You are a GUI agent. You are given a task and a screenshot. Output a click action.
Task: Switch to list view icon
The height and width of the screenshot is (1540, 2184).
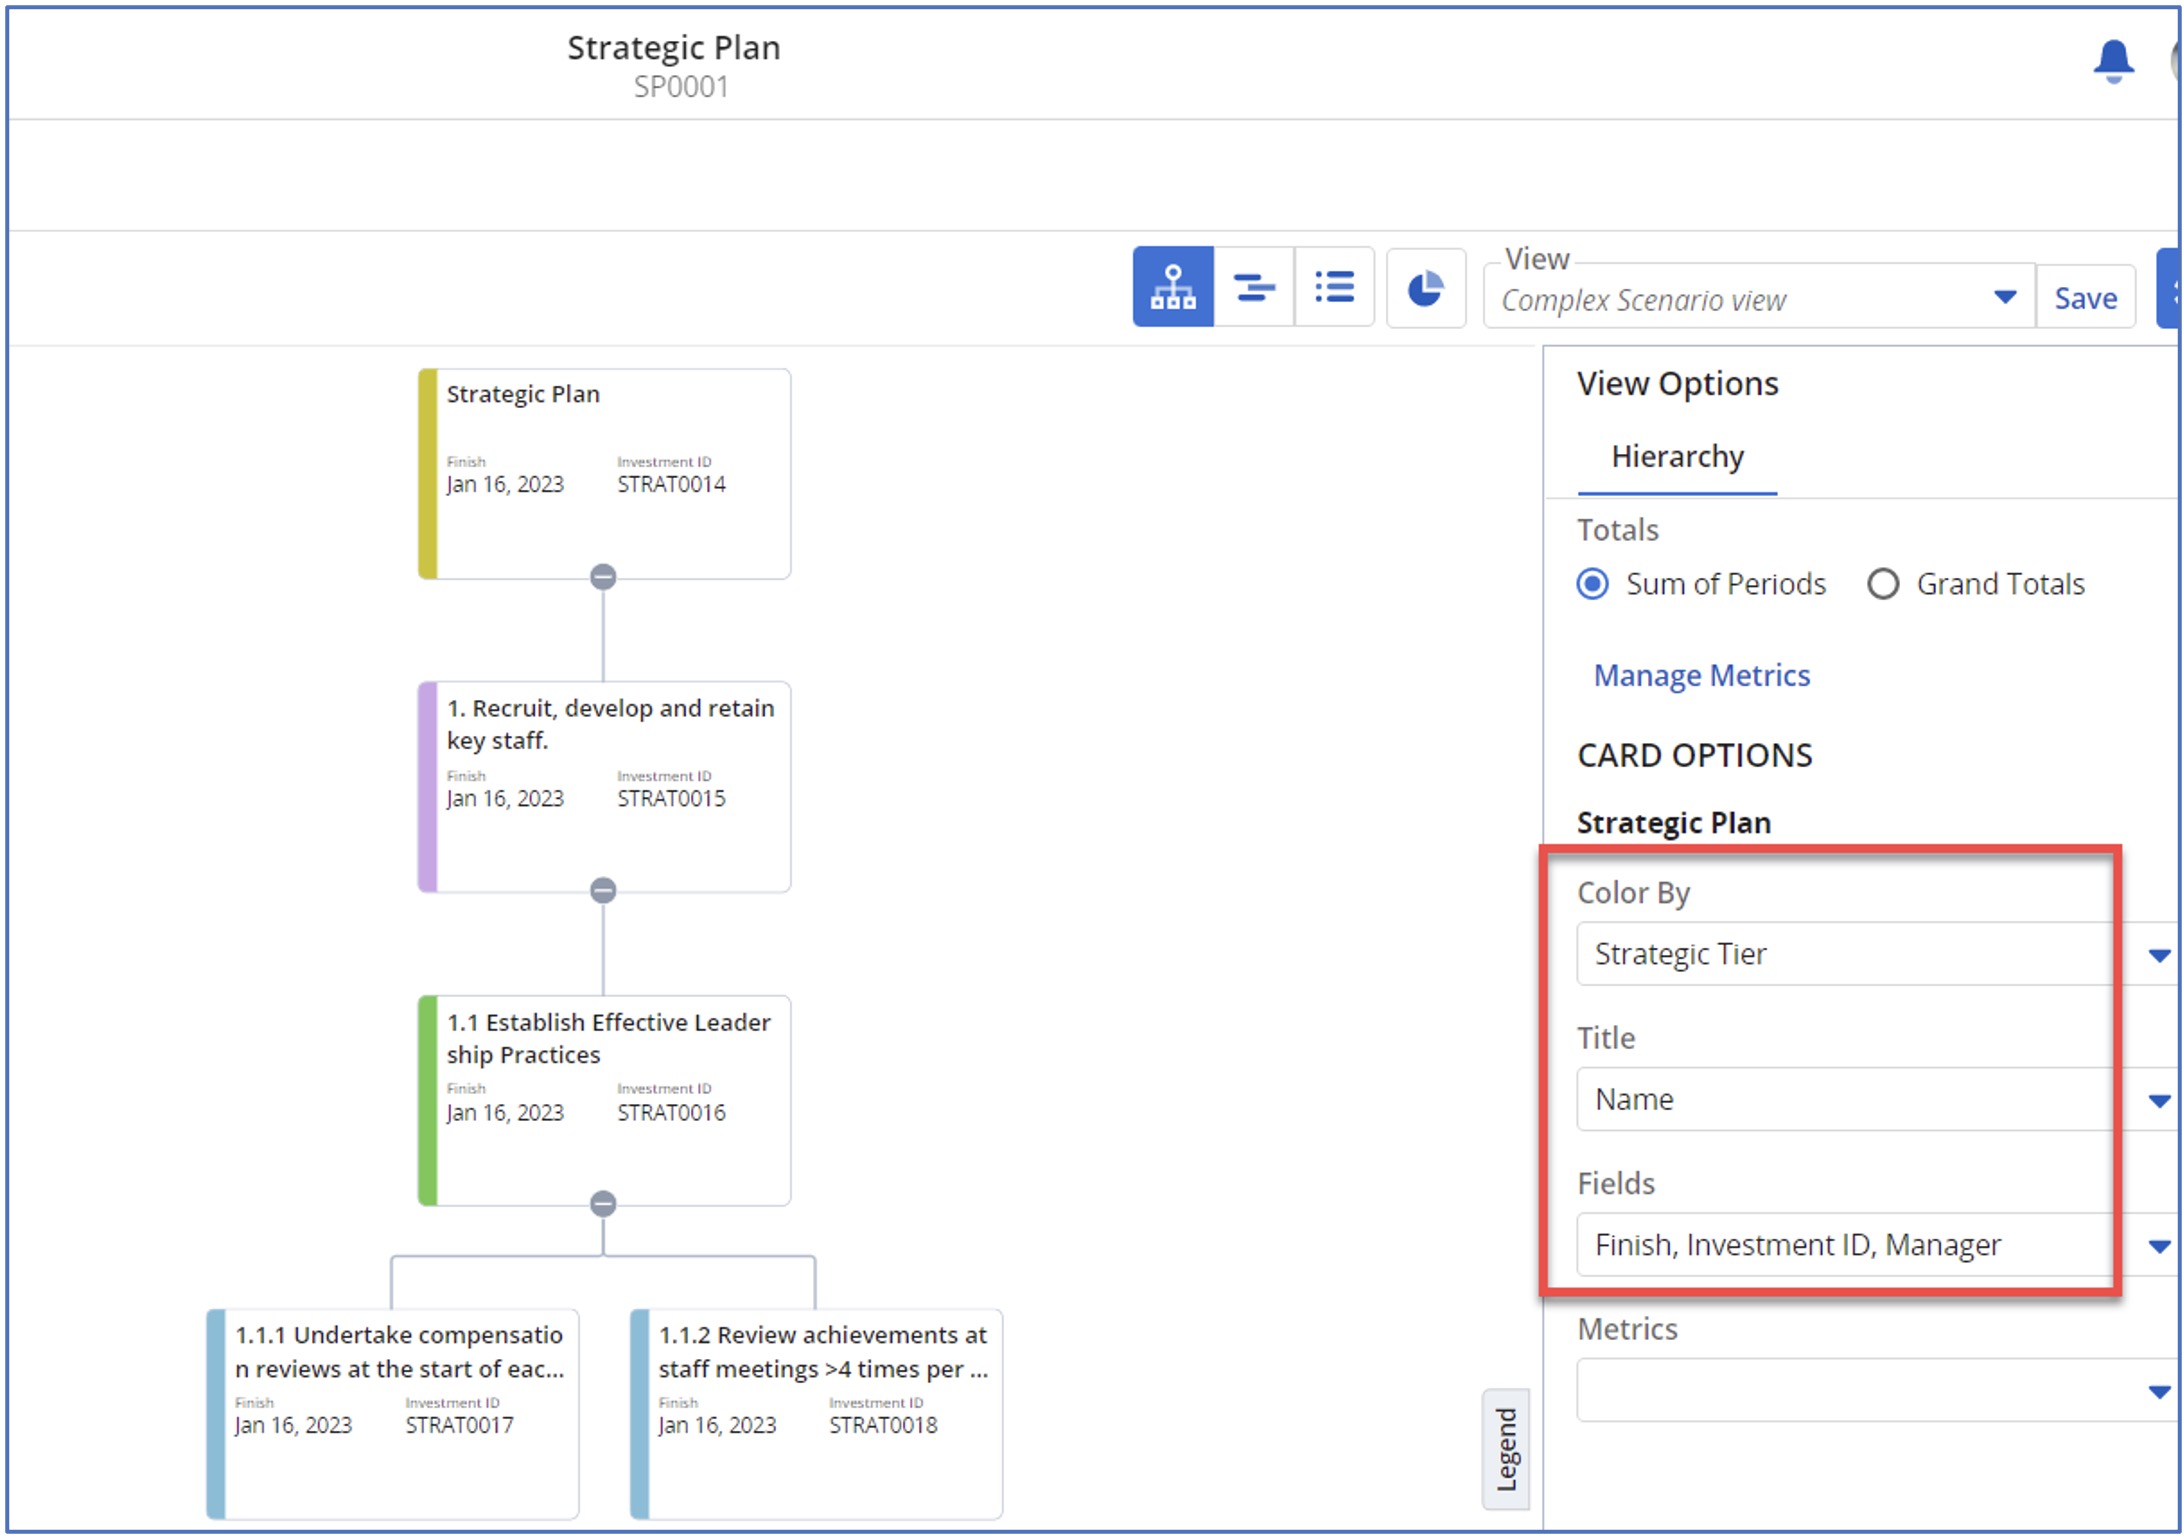pos(1334,287)
